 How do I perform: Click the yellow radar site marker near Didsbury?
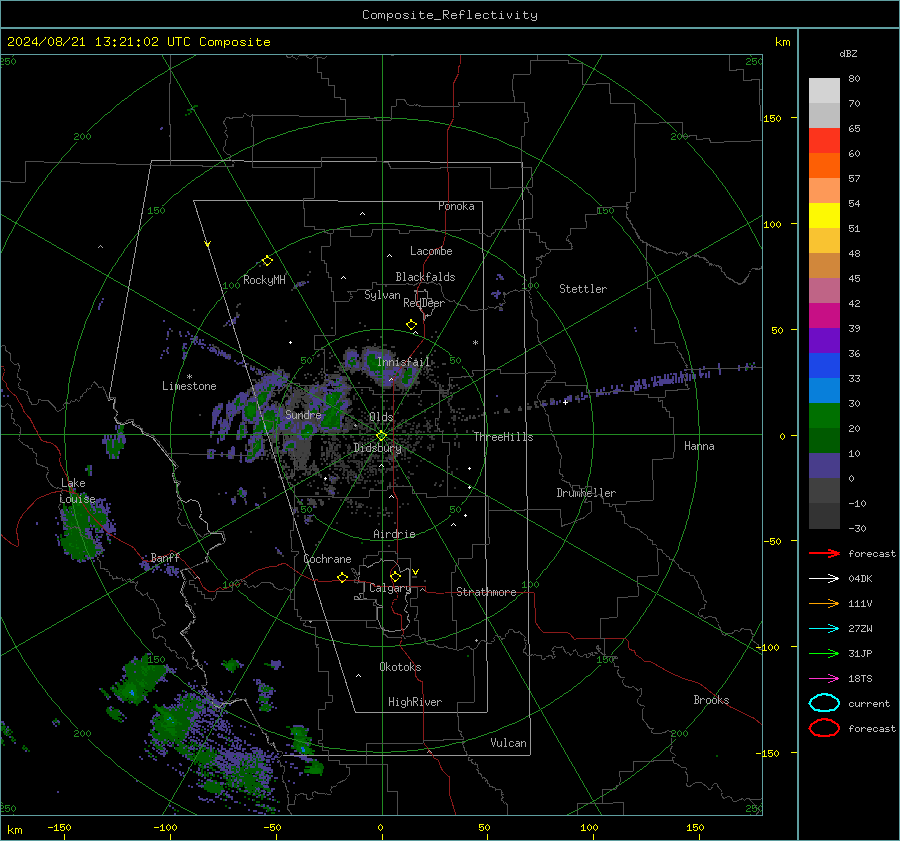(381, 436)
